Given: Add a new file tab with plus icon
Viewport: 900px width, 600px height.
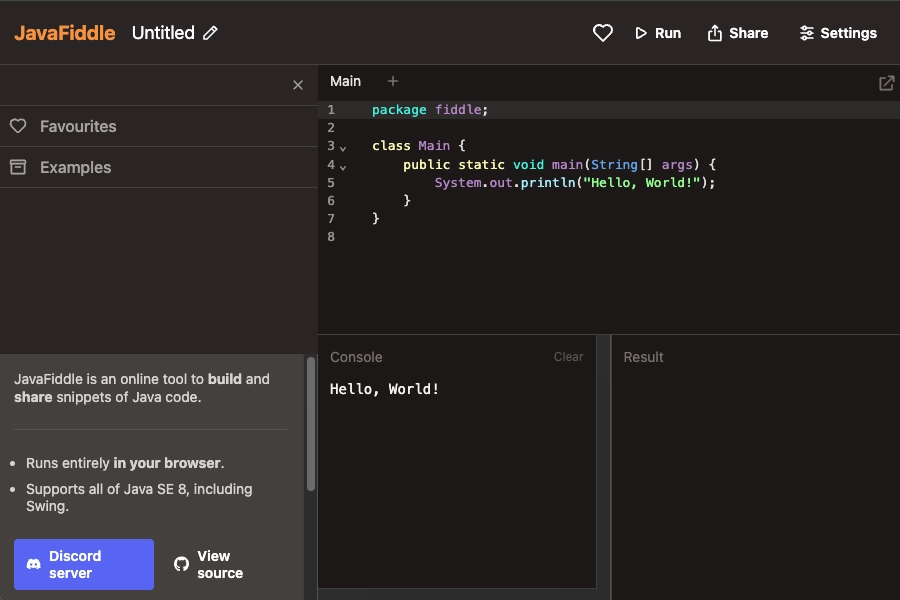Looking at the screenshot, I should pos(393,81).
